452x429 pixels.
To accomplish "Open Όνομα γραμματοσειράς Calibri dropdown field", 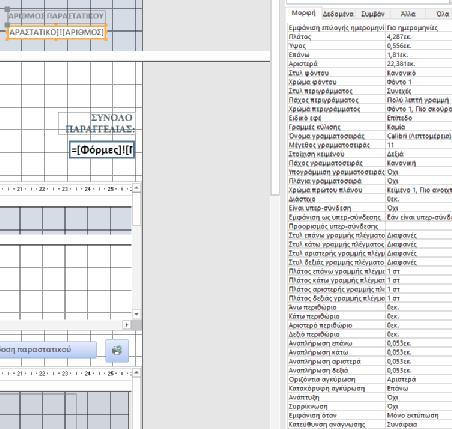I will point(419,136).
